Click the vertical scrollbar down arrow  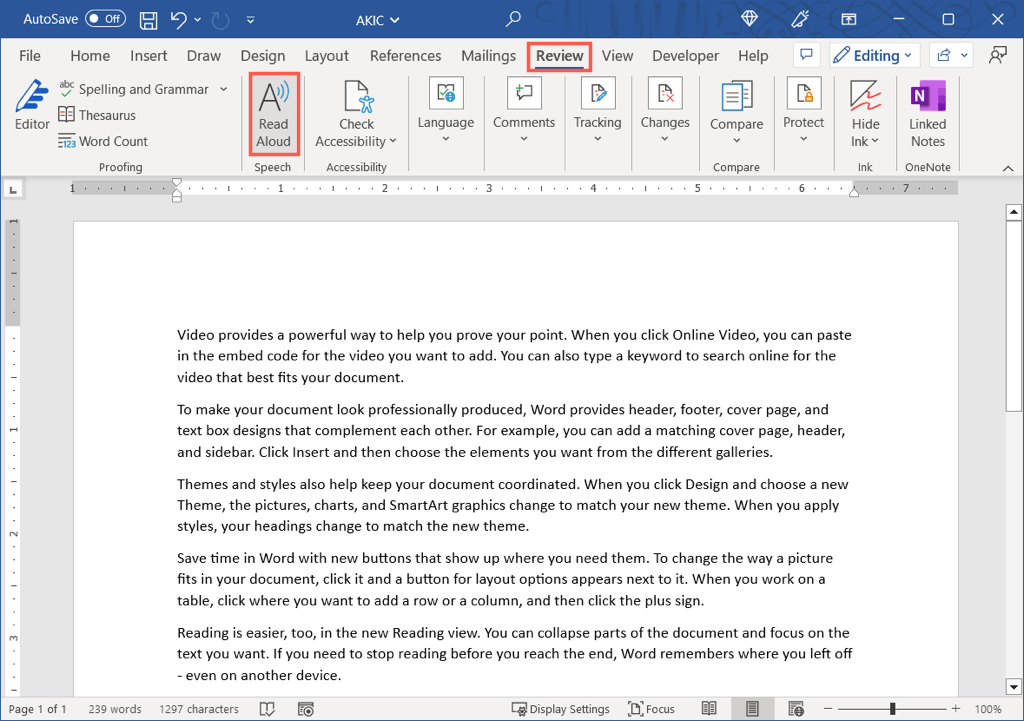click(x=1013, y=686)
